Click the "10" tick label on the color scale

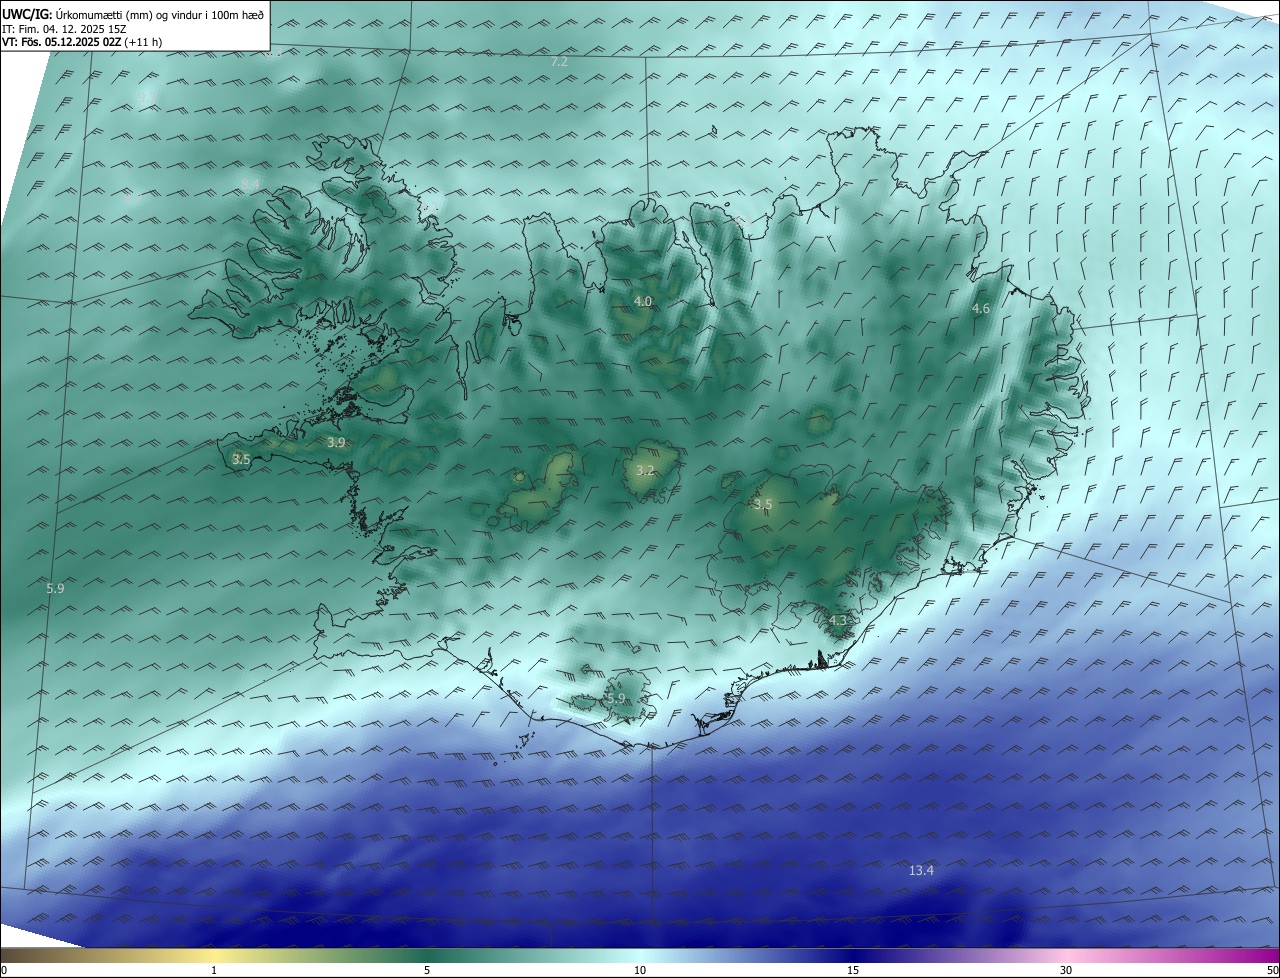coord(640,970)
